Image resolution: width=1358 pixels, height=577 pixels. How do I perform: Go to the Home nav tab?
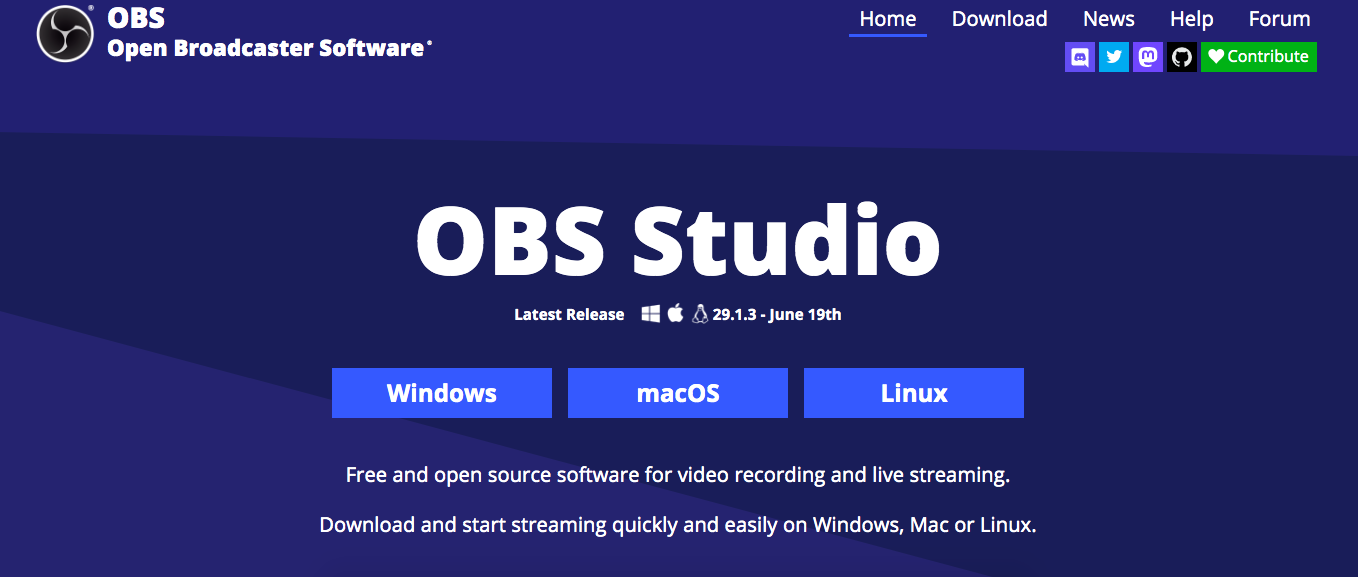click(x=888, y=19)
